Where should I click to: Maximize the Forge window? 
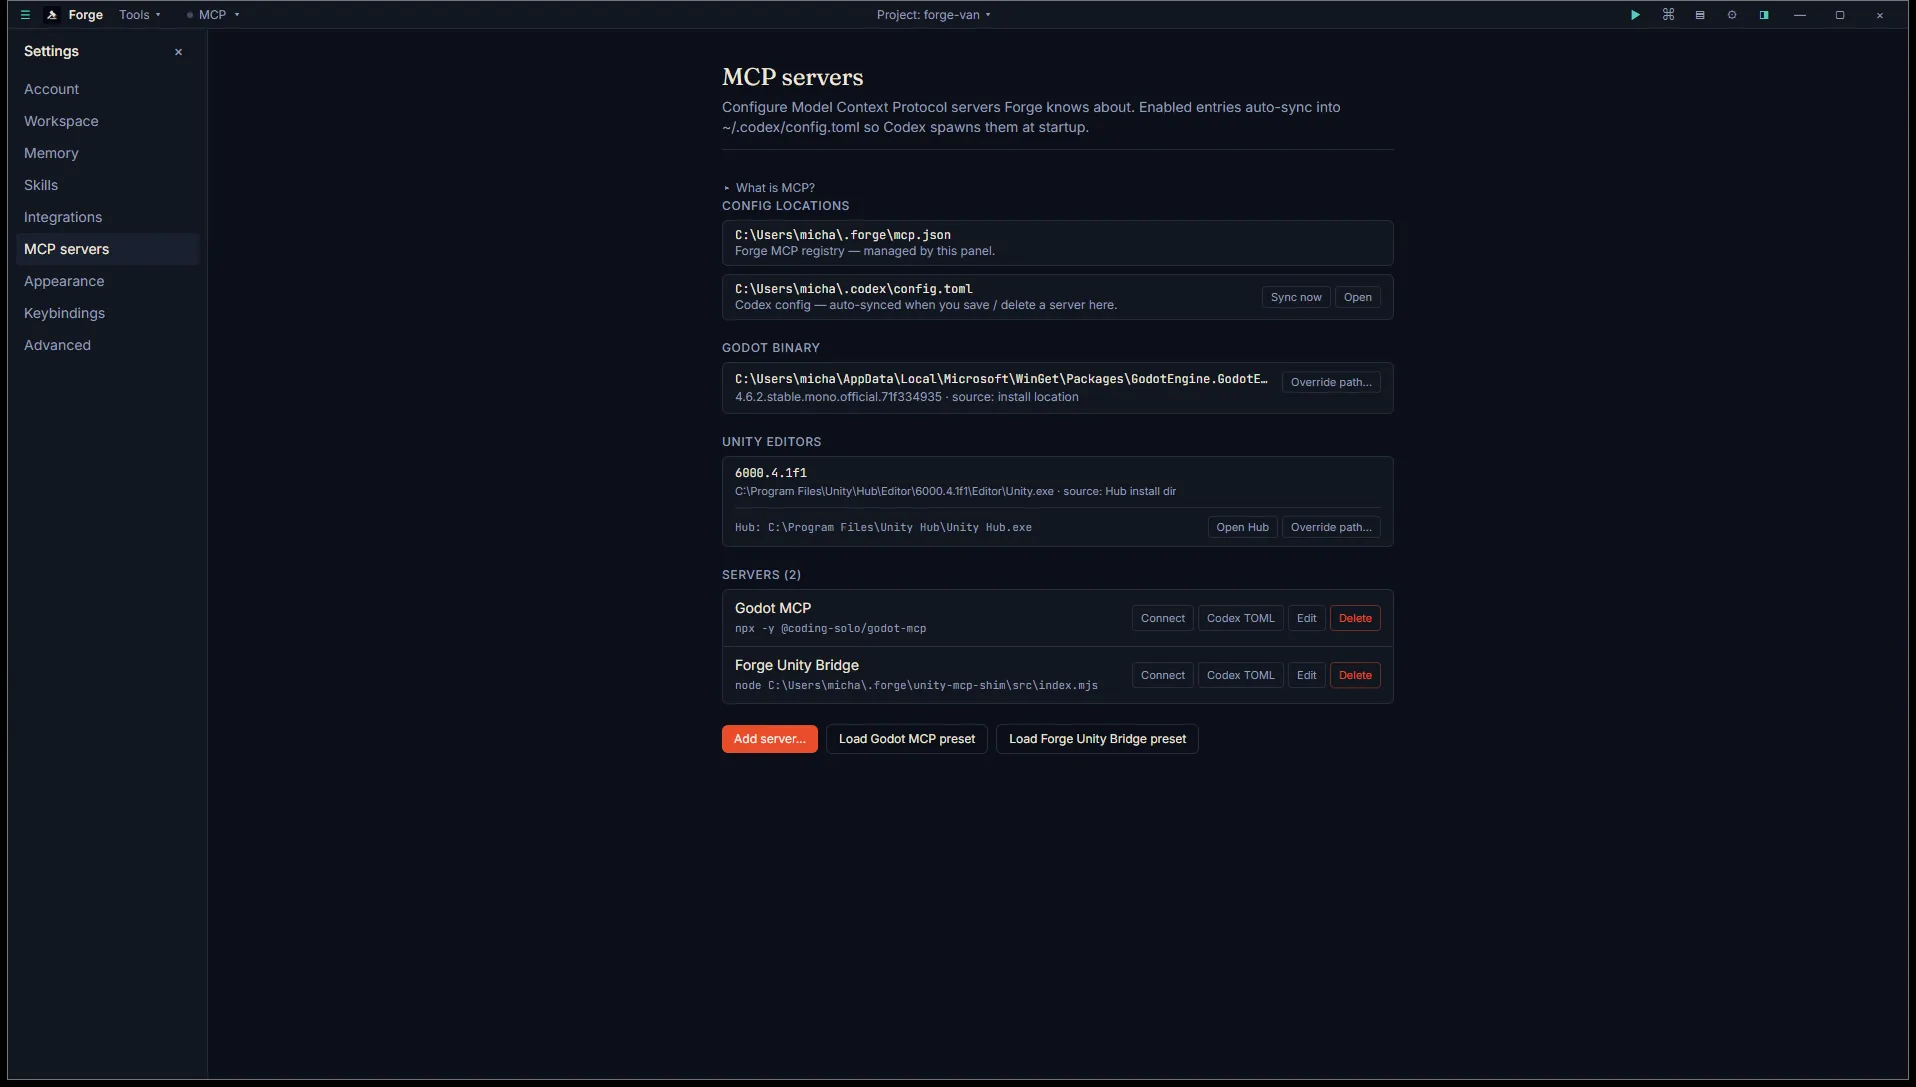pos(1840,15)
